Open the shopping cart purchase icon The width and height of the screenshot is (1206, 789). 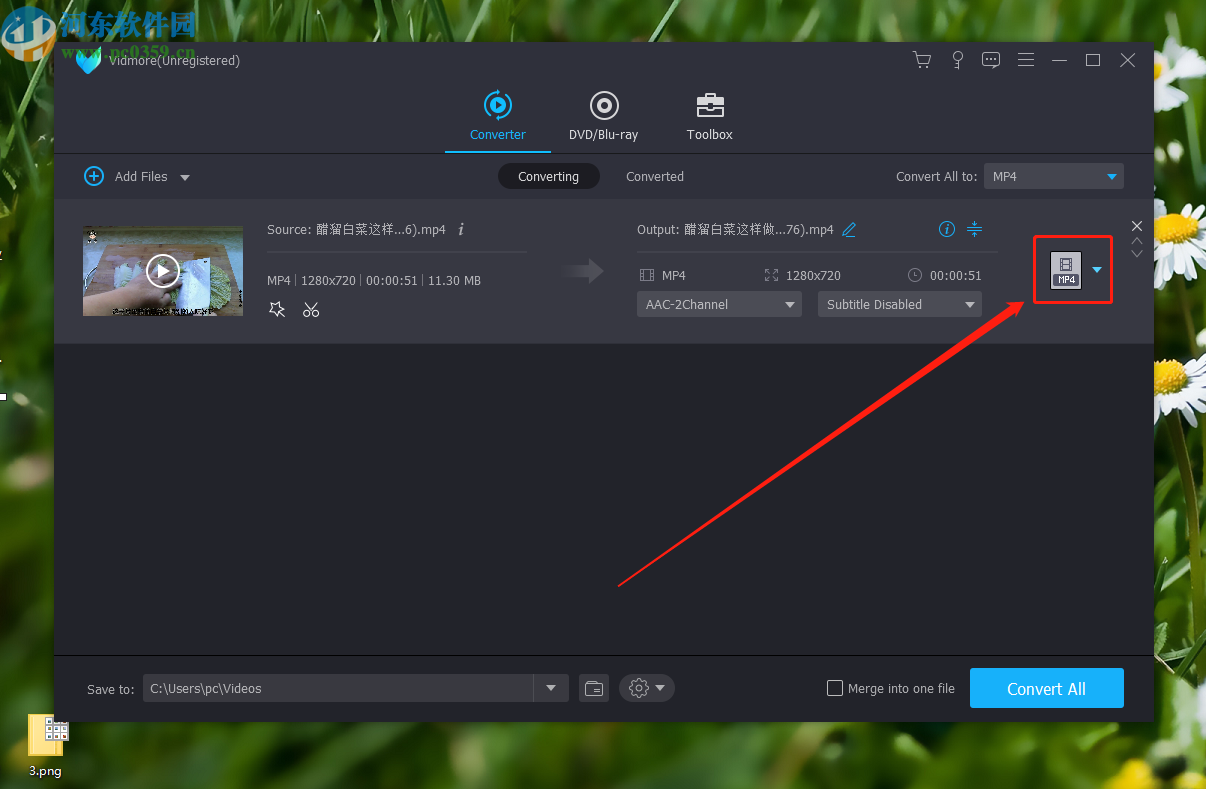(x=922, y=60)
